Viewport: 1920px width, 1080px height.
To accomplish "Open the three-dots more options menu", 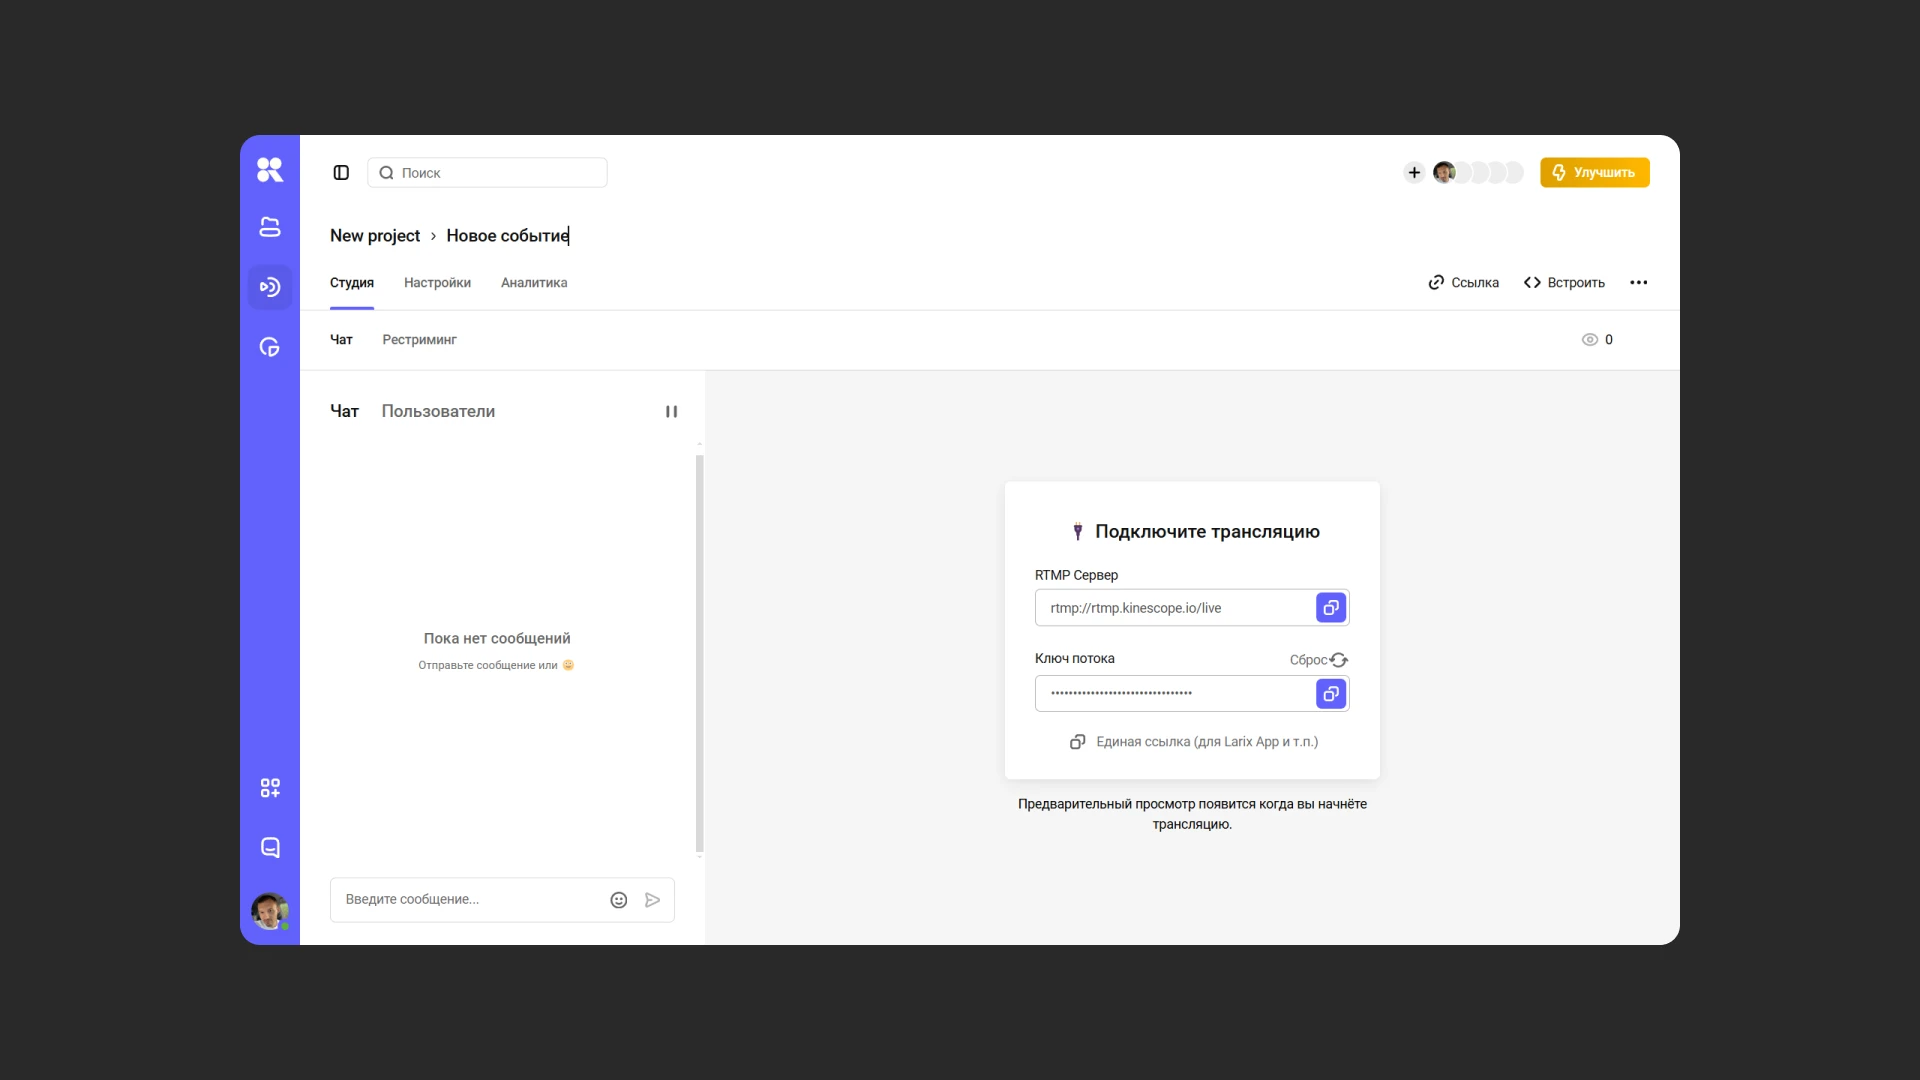I will [x=1638, y=283].
